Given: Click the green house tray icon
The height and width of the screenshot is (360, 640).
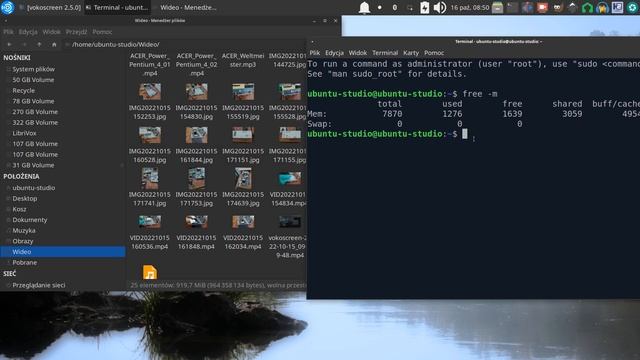Looking at the screenshot, I should pos(587,7).
